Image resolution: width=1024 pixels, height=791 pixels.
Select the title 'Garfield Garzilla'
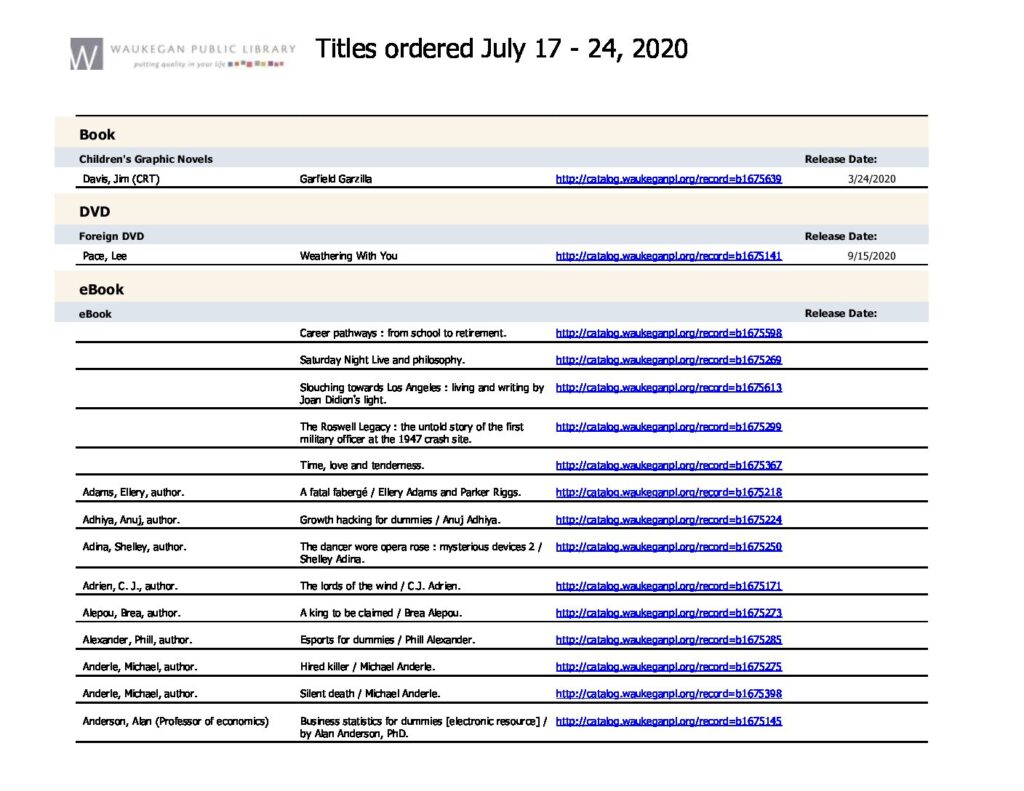click(336, 179)
